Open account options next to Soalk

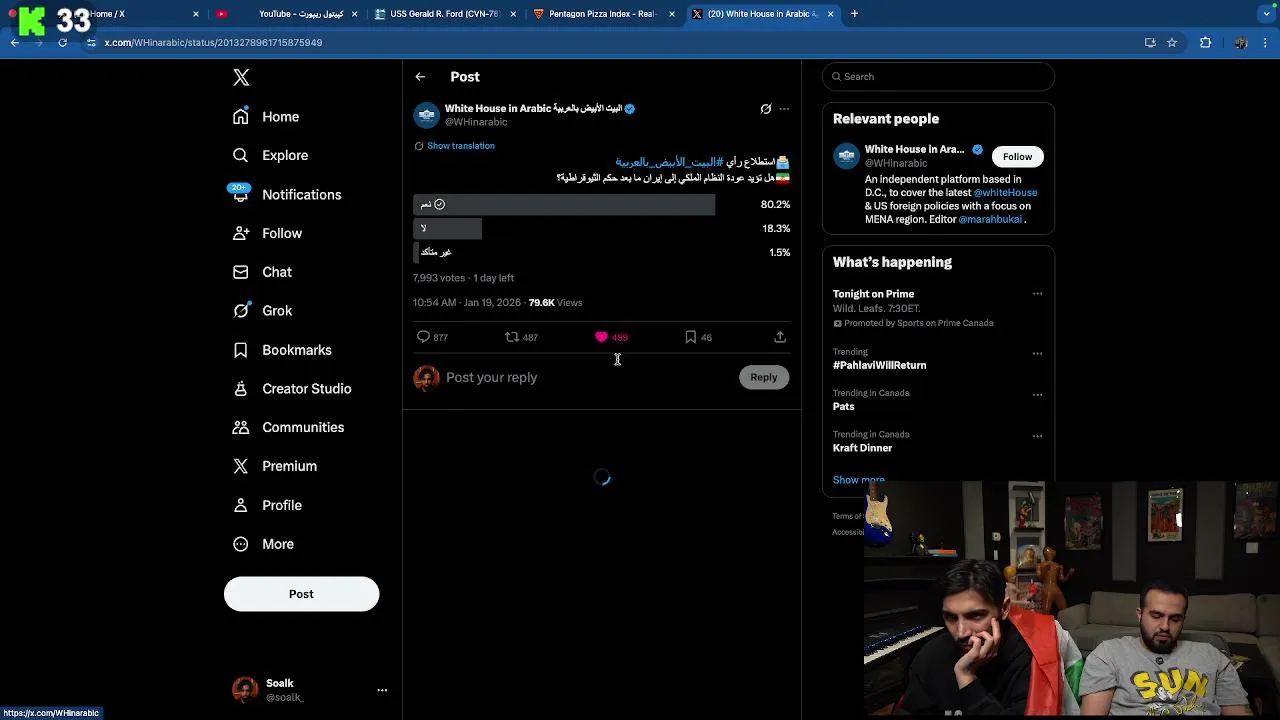coord(381,690)
